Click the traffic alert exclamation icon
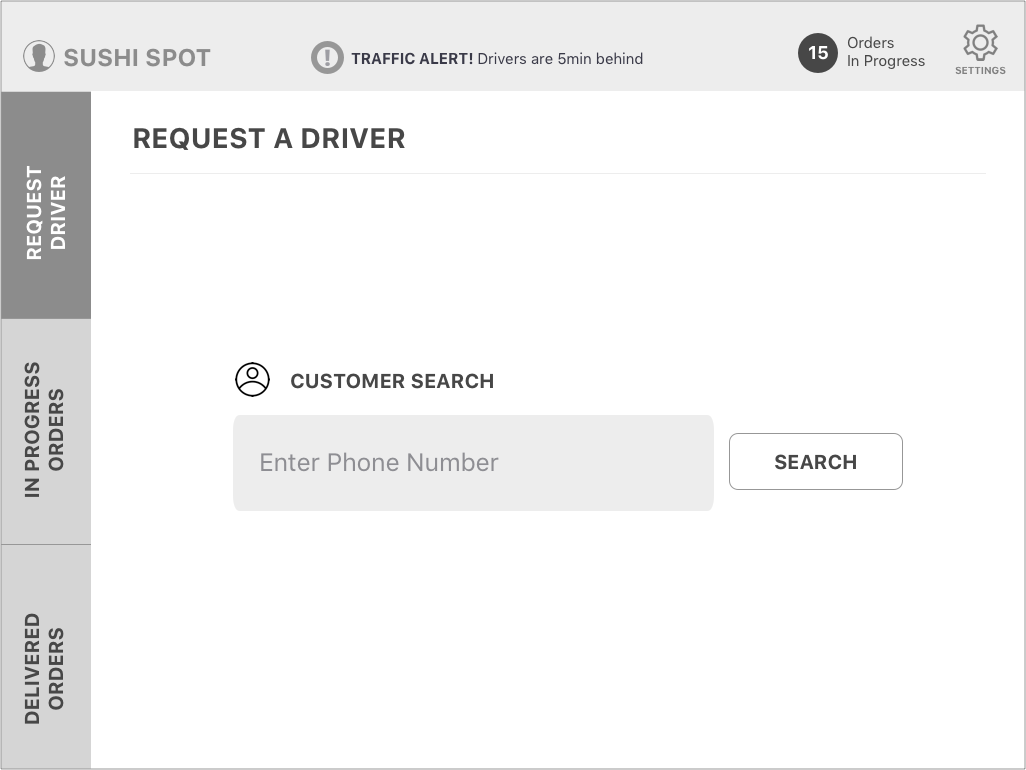 (327, 58)
